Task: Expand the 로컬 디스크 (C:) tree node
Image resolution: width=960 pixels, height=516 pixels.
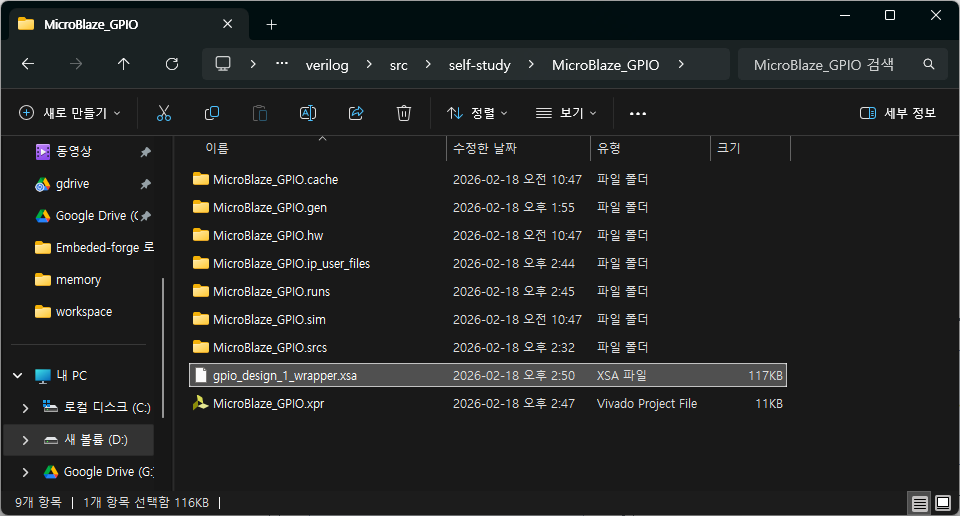Action: click(26, 408)
